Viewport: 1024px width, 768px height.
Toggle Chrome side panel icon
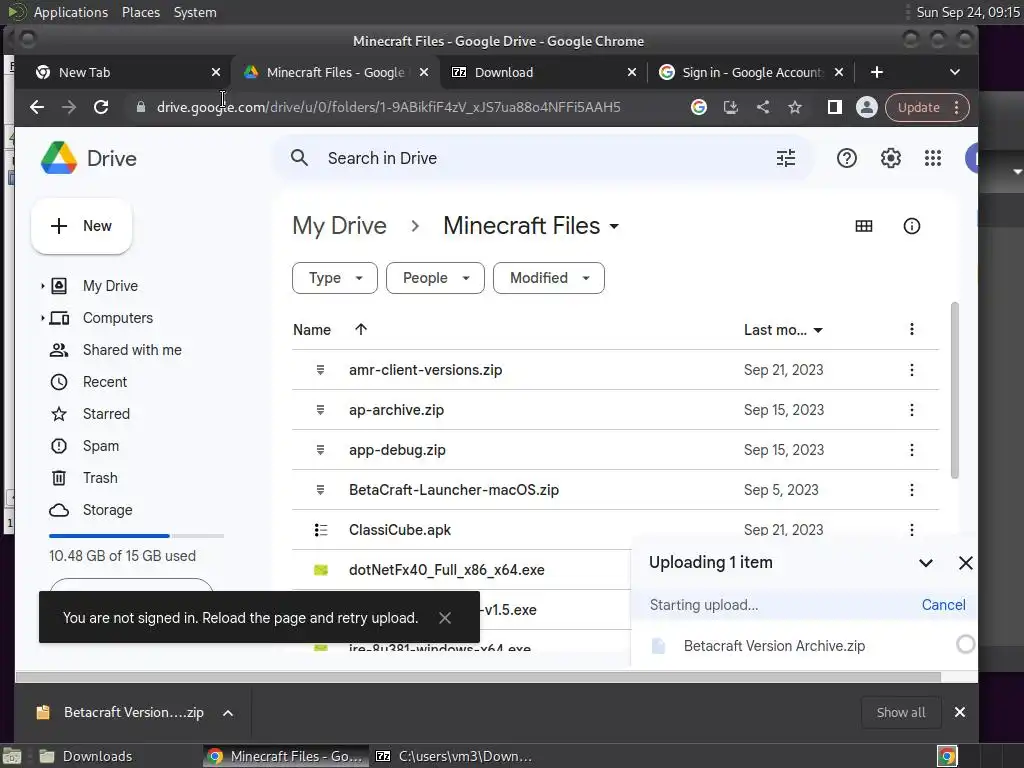834,107
